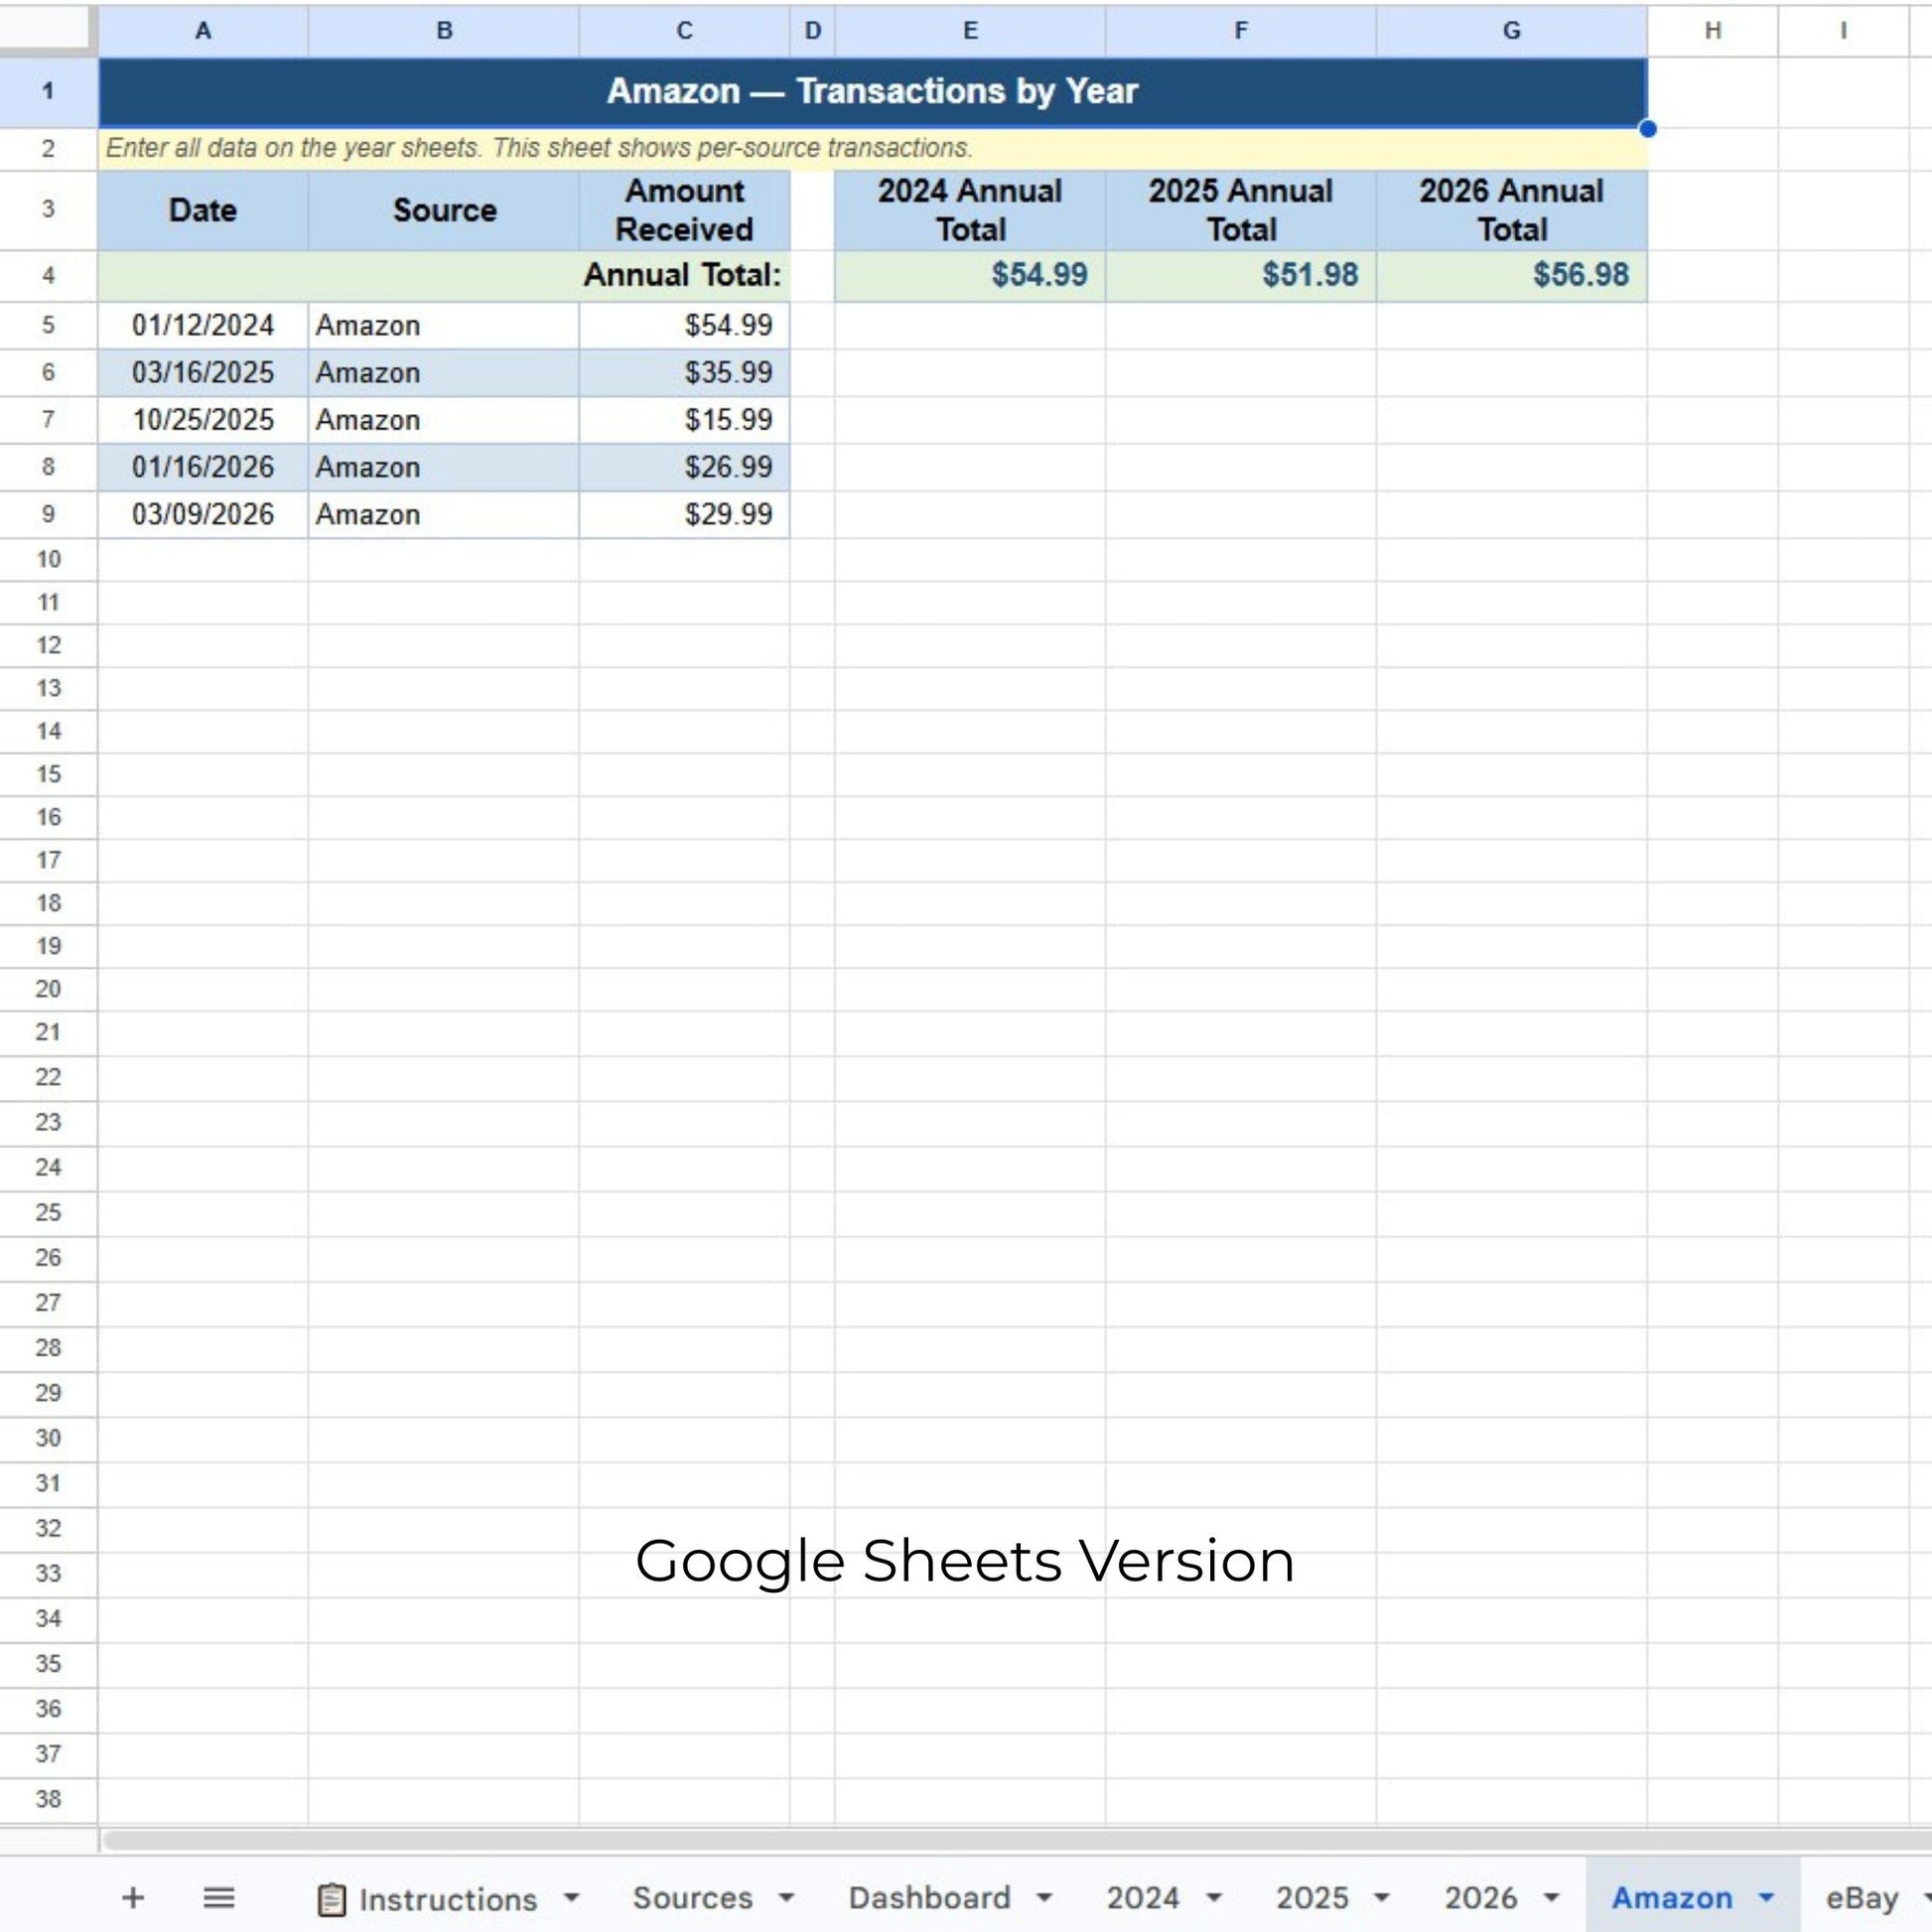Select the date cell 01/16/2026
1932x1932 pixels.
pyautogui.click(x=203, y=467)
